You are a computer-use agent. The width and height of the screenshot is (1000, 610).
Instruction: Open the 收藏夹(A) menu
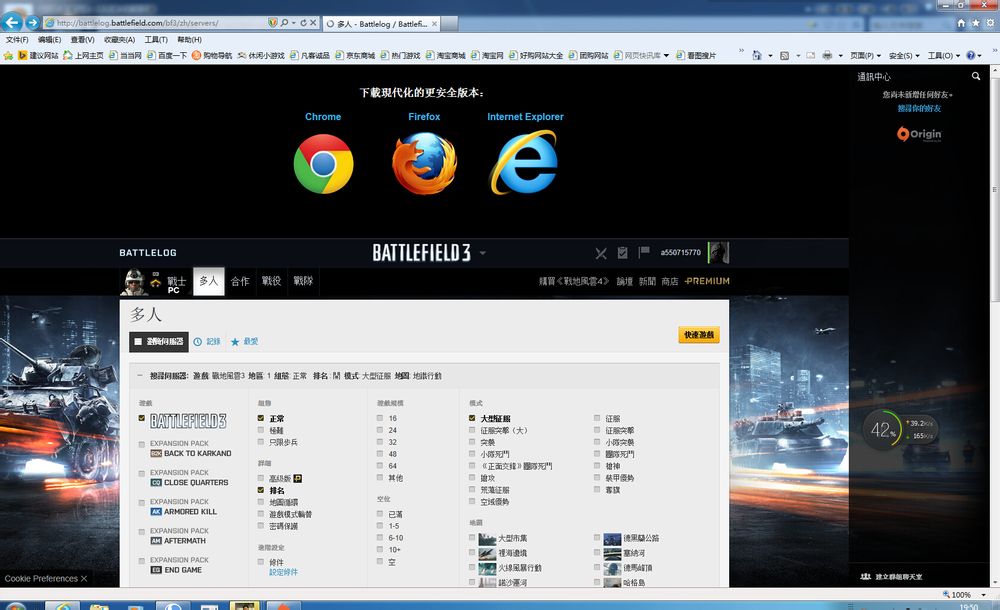pos(119,40)
